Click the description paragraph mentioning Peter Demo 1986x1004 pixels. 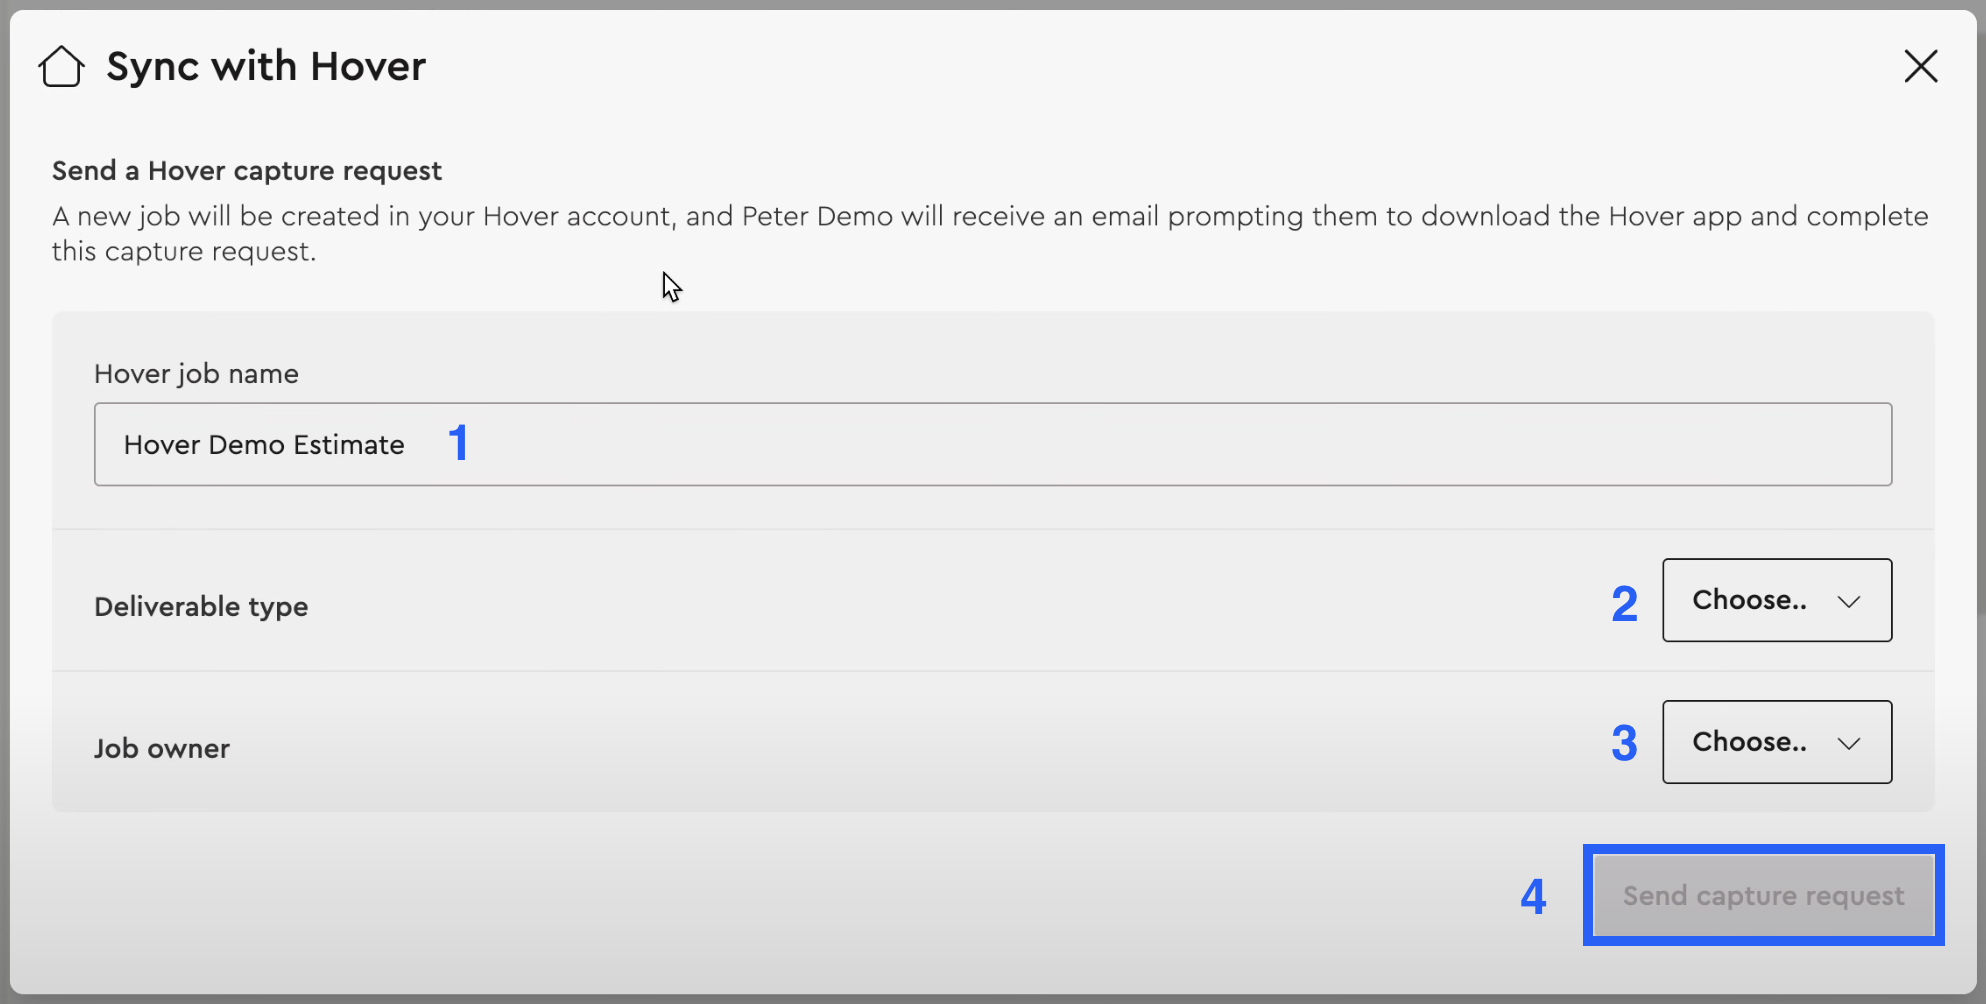coord(990,233)
